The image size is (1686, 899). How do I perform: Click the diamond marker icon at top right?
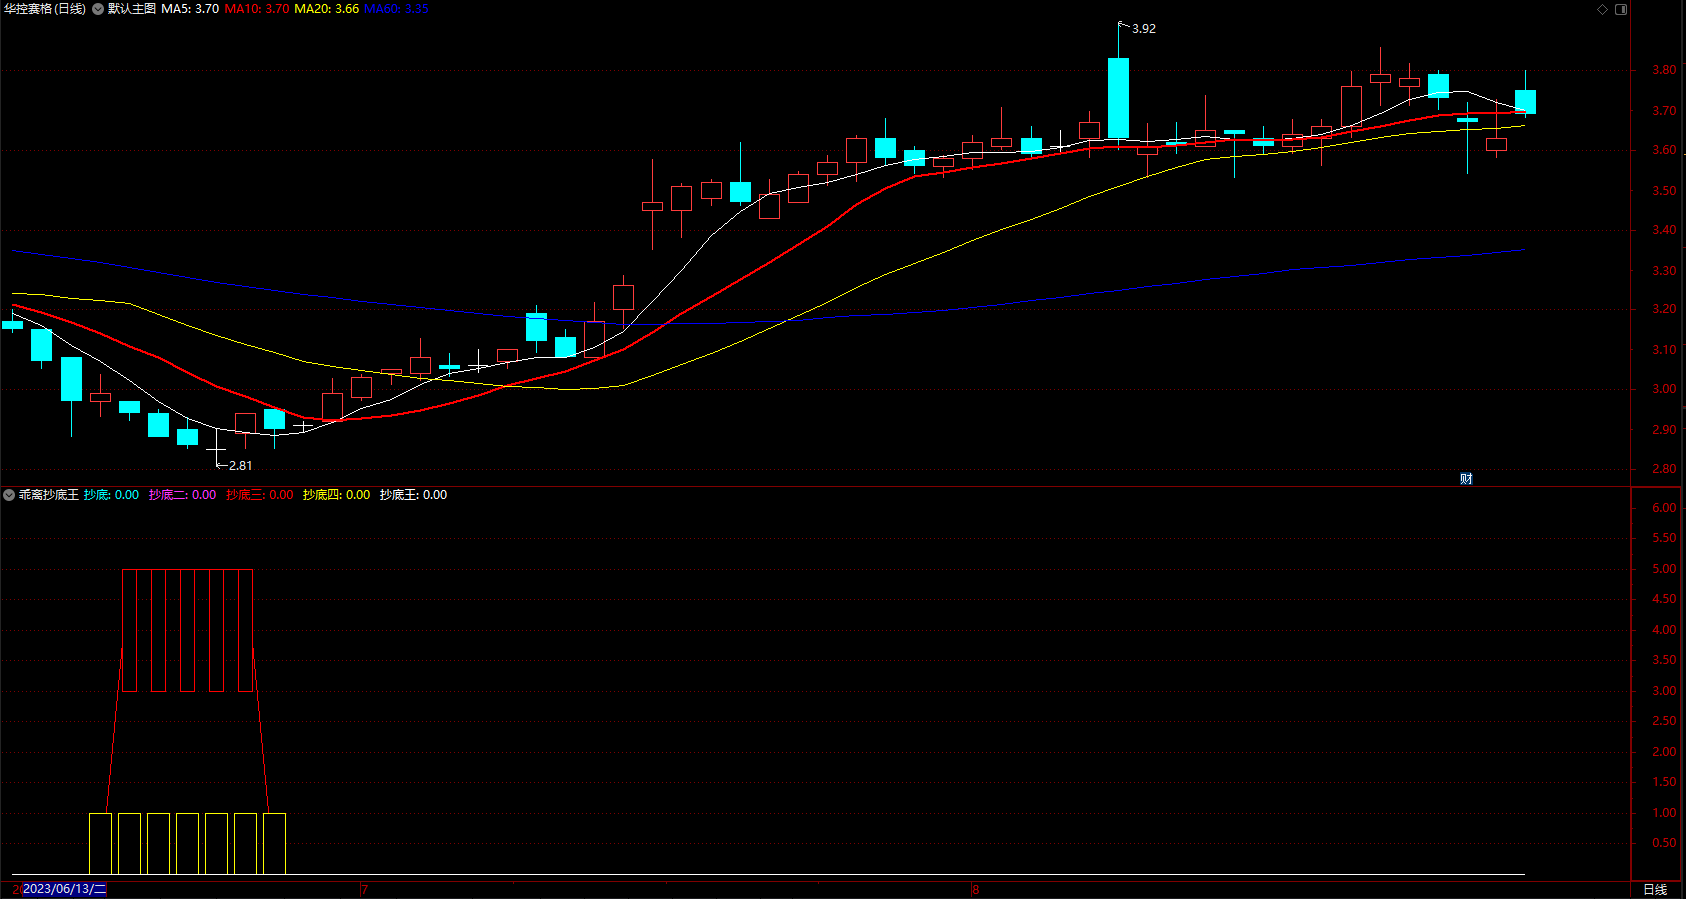click(1602, 9)
